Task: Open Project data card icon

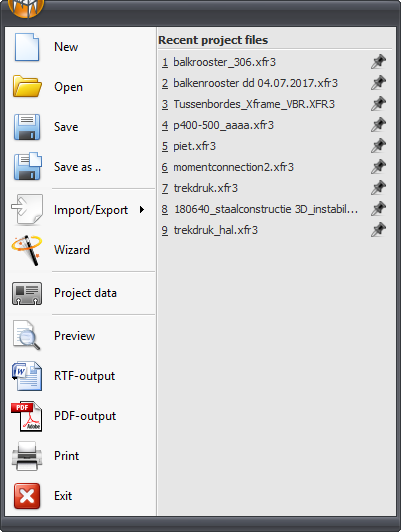Action: [27, 293]
